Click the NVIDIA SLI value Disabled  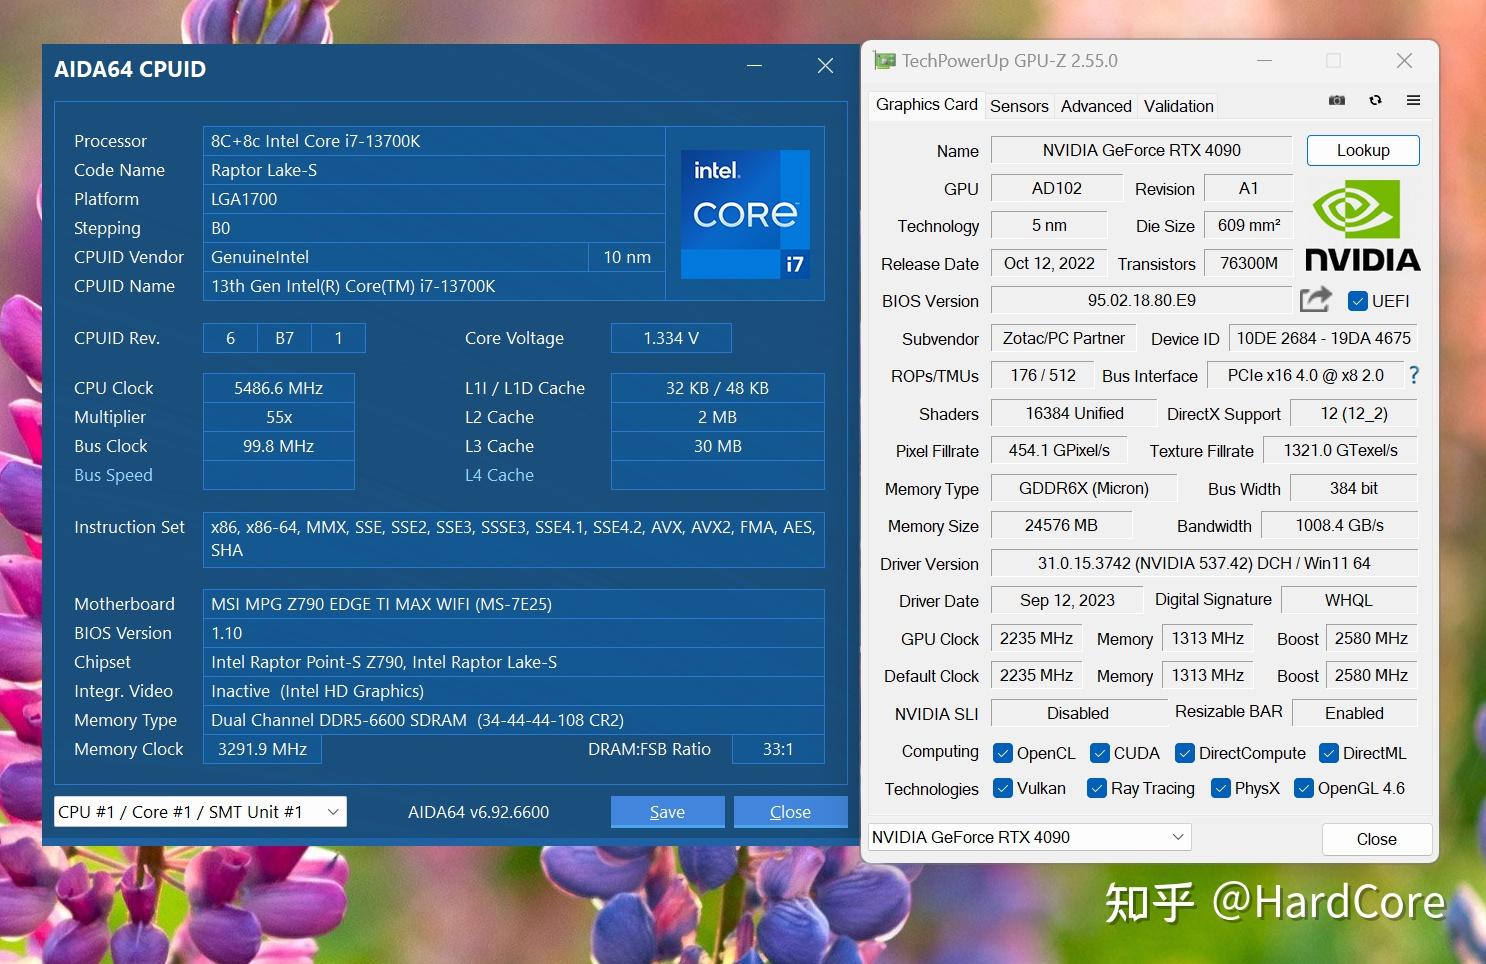point(1078,713)
